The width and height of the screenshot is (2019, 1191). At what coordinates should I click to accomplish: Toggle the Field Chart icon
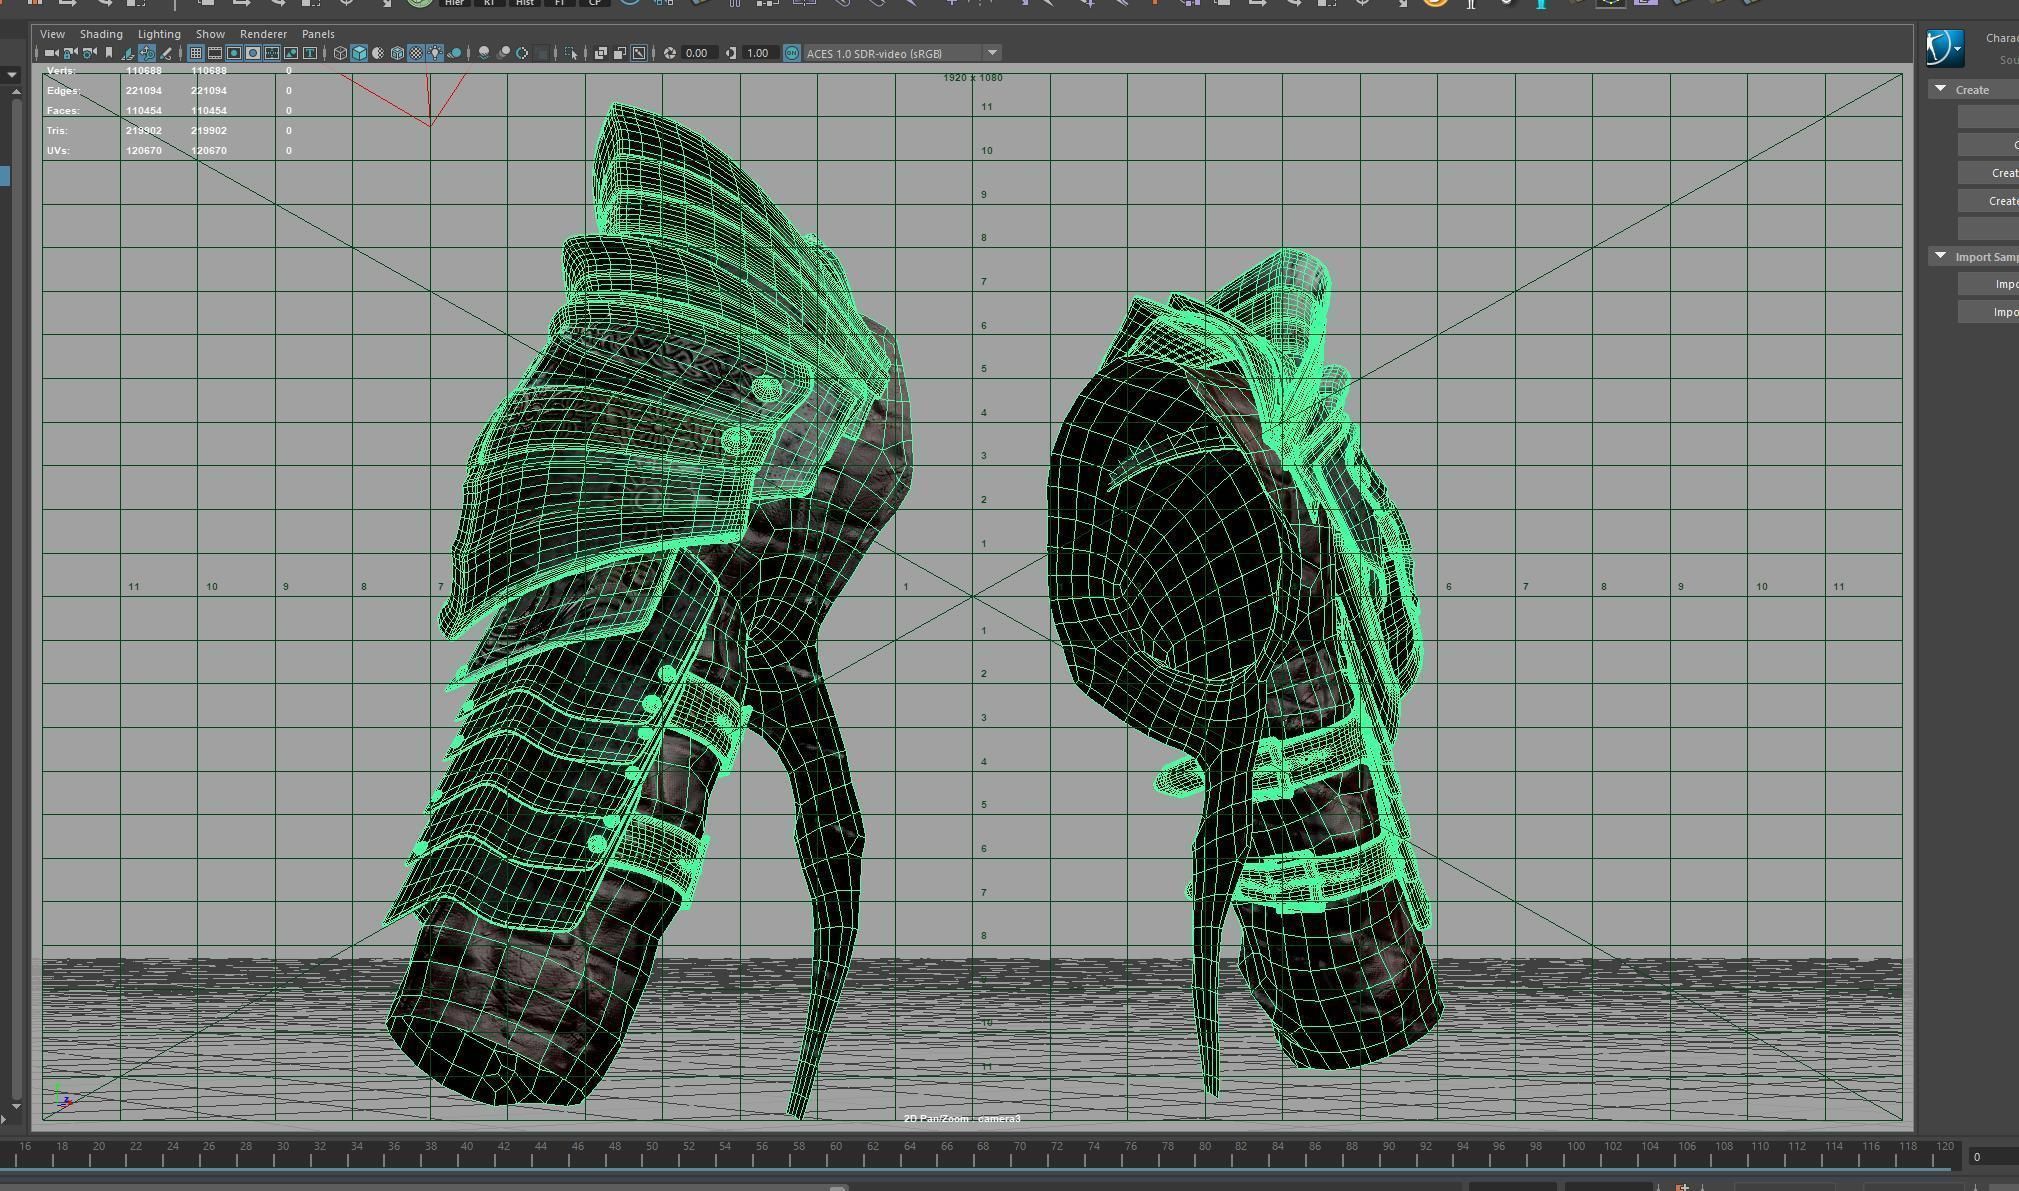coord(272,53)
